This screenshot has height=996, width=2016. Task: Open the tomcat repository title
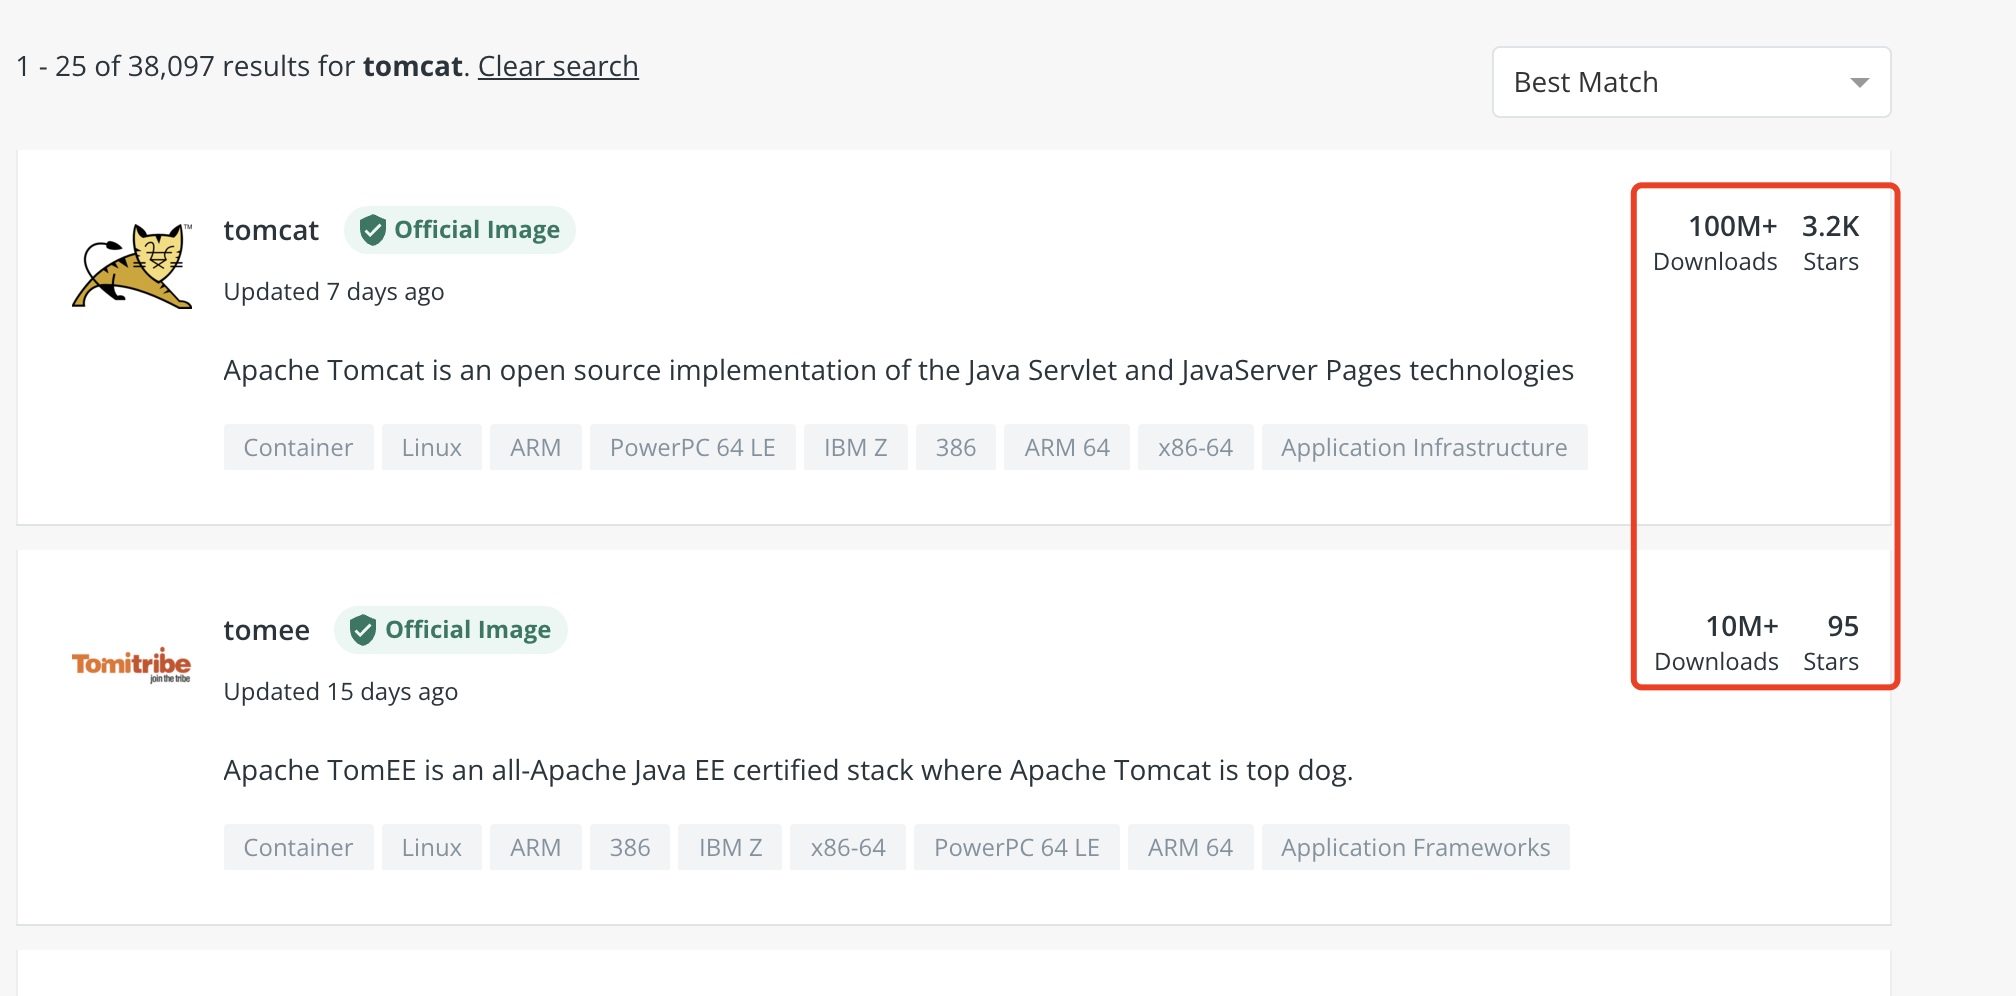(x=271, y=230)
